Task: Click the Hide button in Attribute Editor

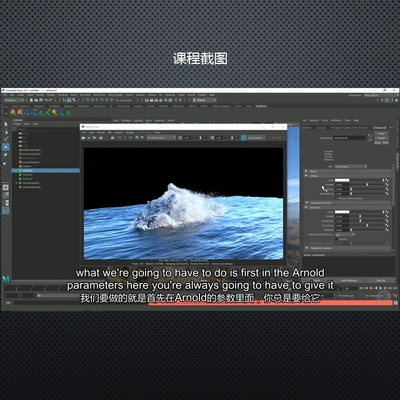Action: 385,143
